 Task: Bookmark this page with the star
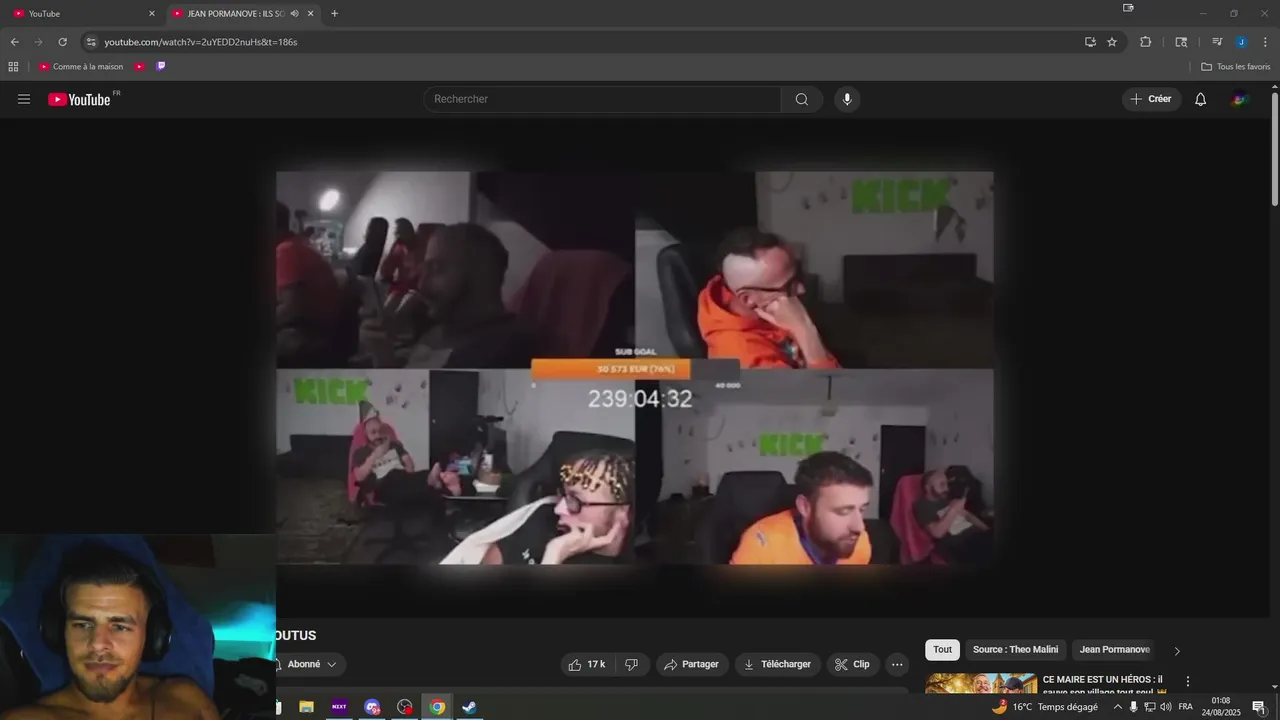pos(1112,42)
